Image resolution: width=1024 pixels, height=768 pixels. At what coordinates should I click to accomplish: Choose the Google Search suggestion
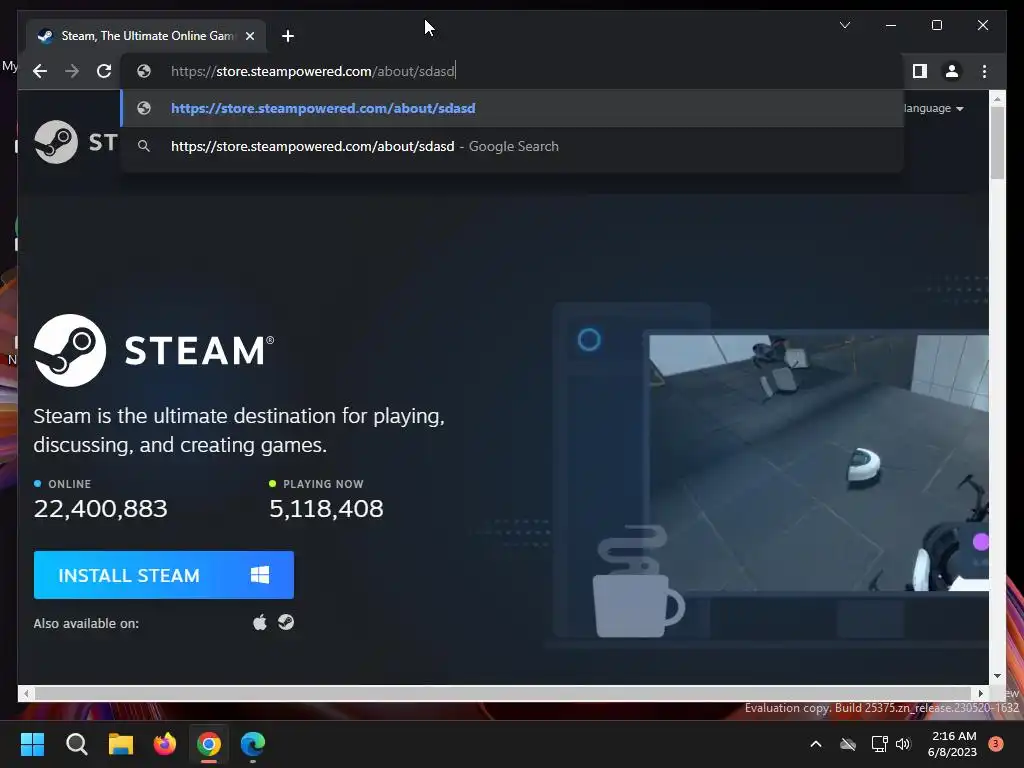[513, 146]
